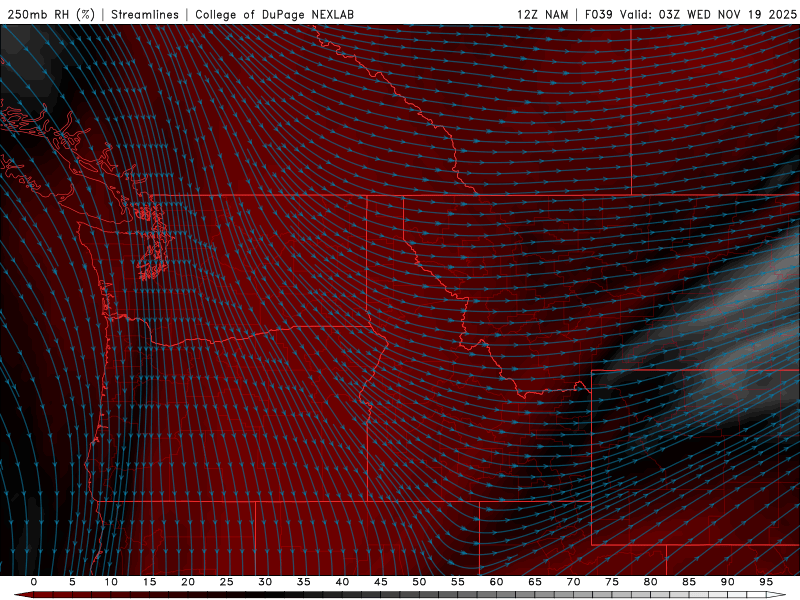Select the "15" color scale label
The height and width of the screenshot is (600, 800).
(149, 582)
